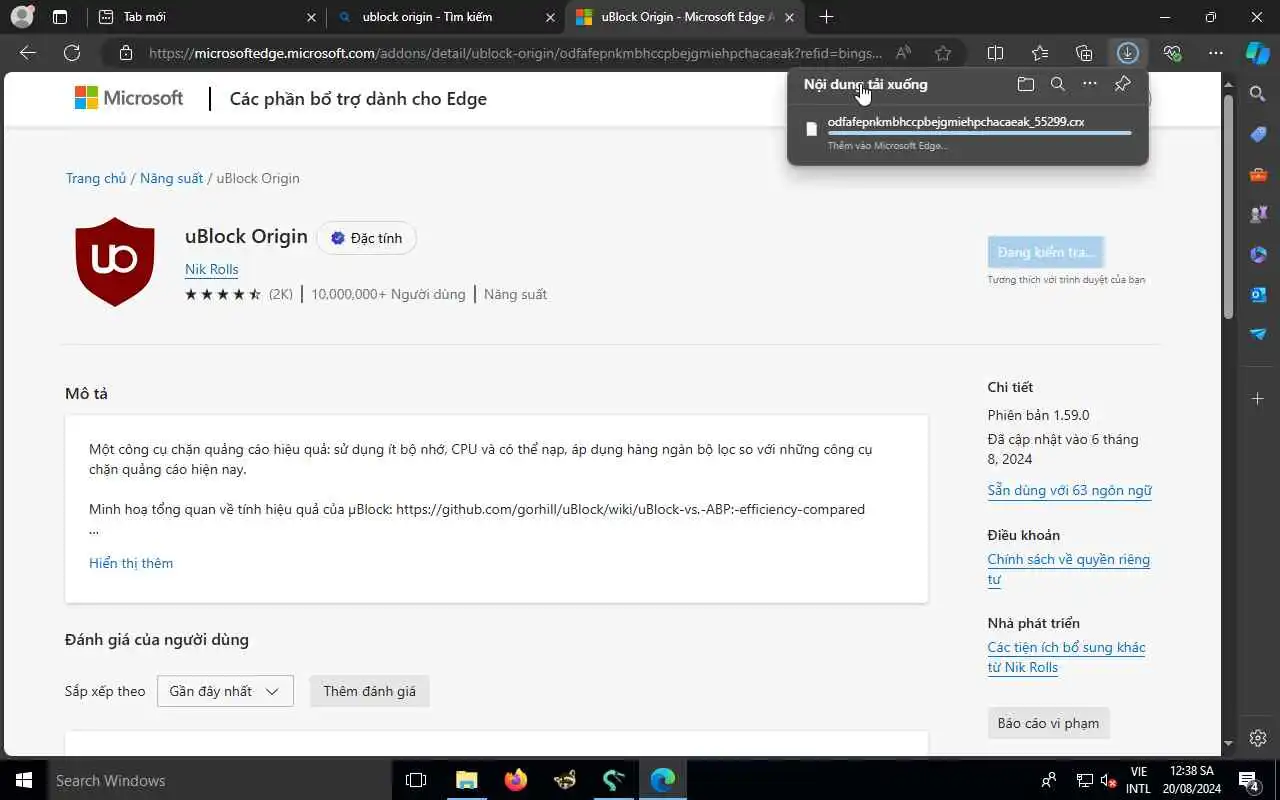Screen dimensions: 1280x800
Task: Open downloads folder in the popup
Action: coord(1026,84)
